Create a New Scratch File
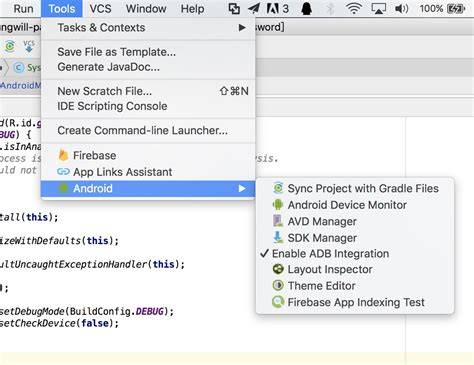The image size is (474, 365). pyautogui.click(x=148, y=91)
